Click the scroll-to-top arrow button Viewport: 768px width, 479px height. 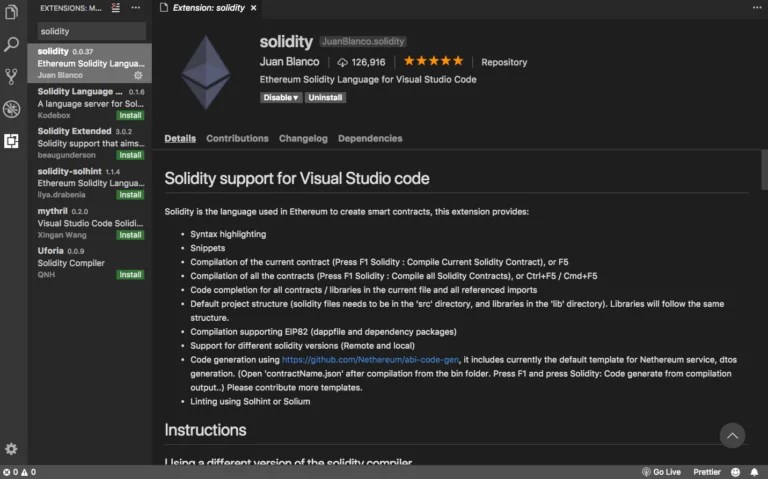coord(733,435)
